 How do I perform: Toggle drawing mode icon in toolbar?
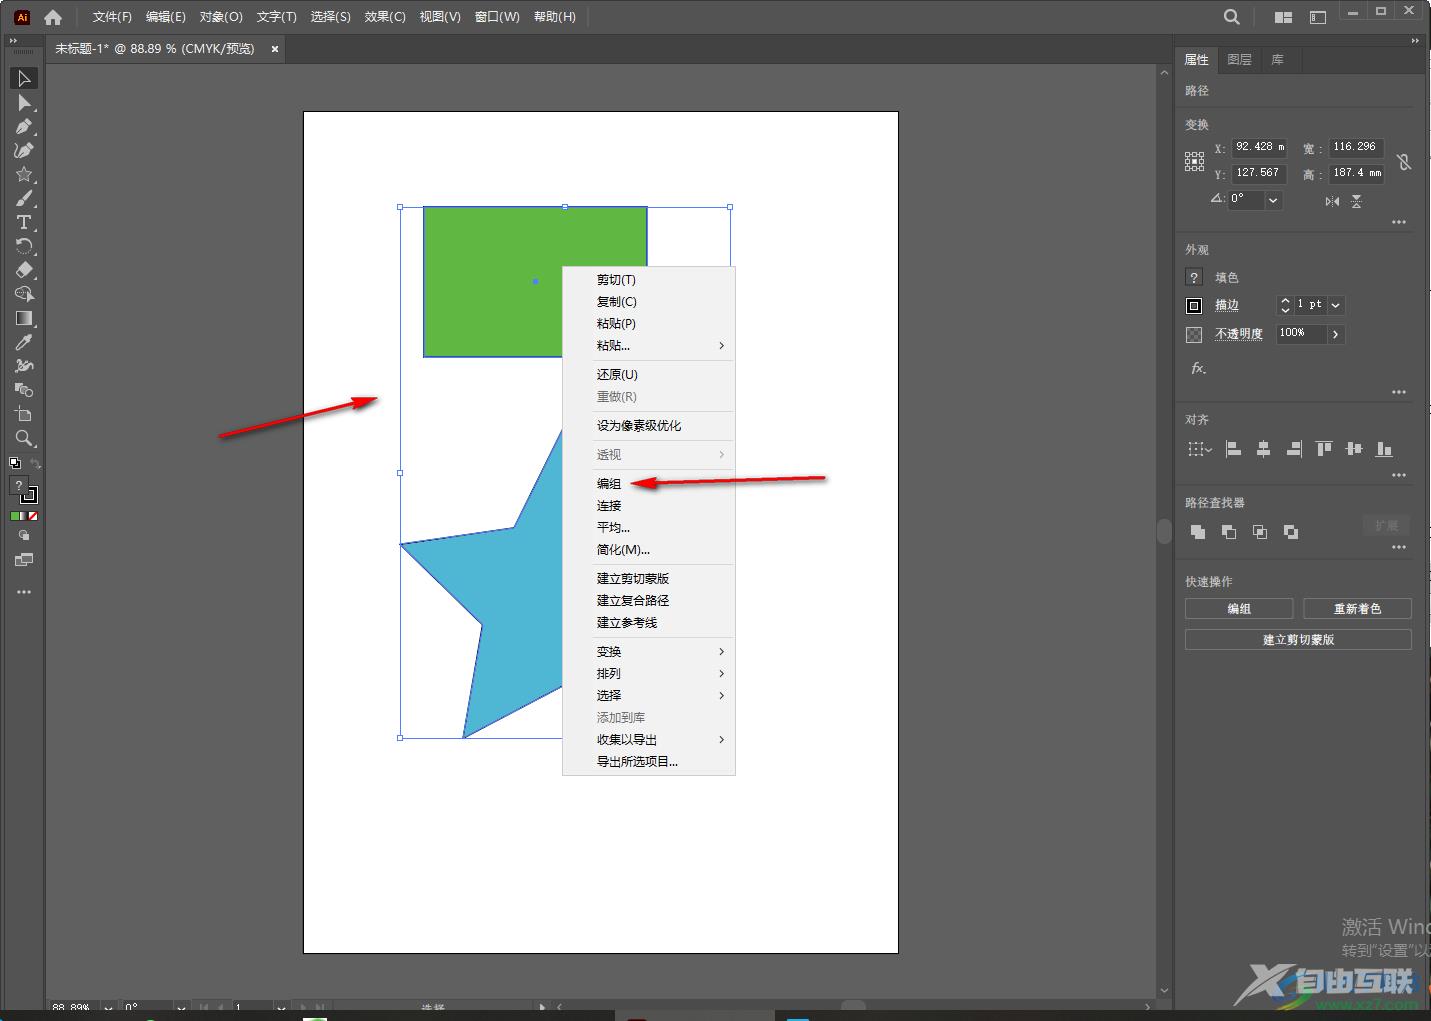[24, 536]
